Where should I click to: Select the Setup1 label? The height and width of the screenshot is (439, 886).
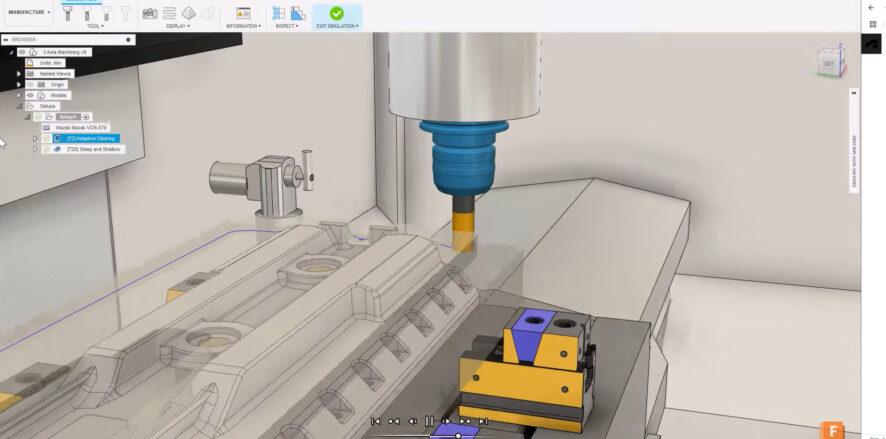coord(68,116)
